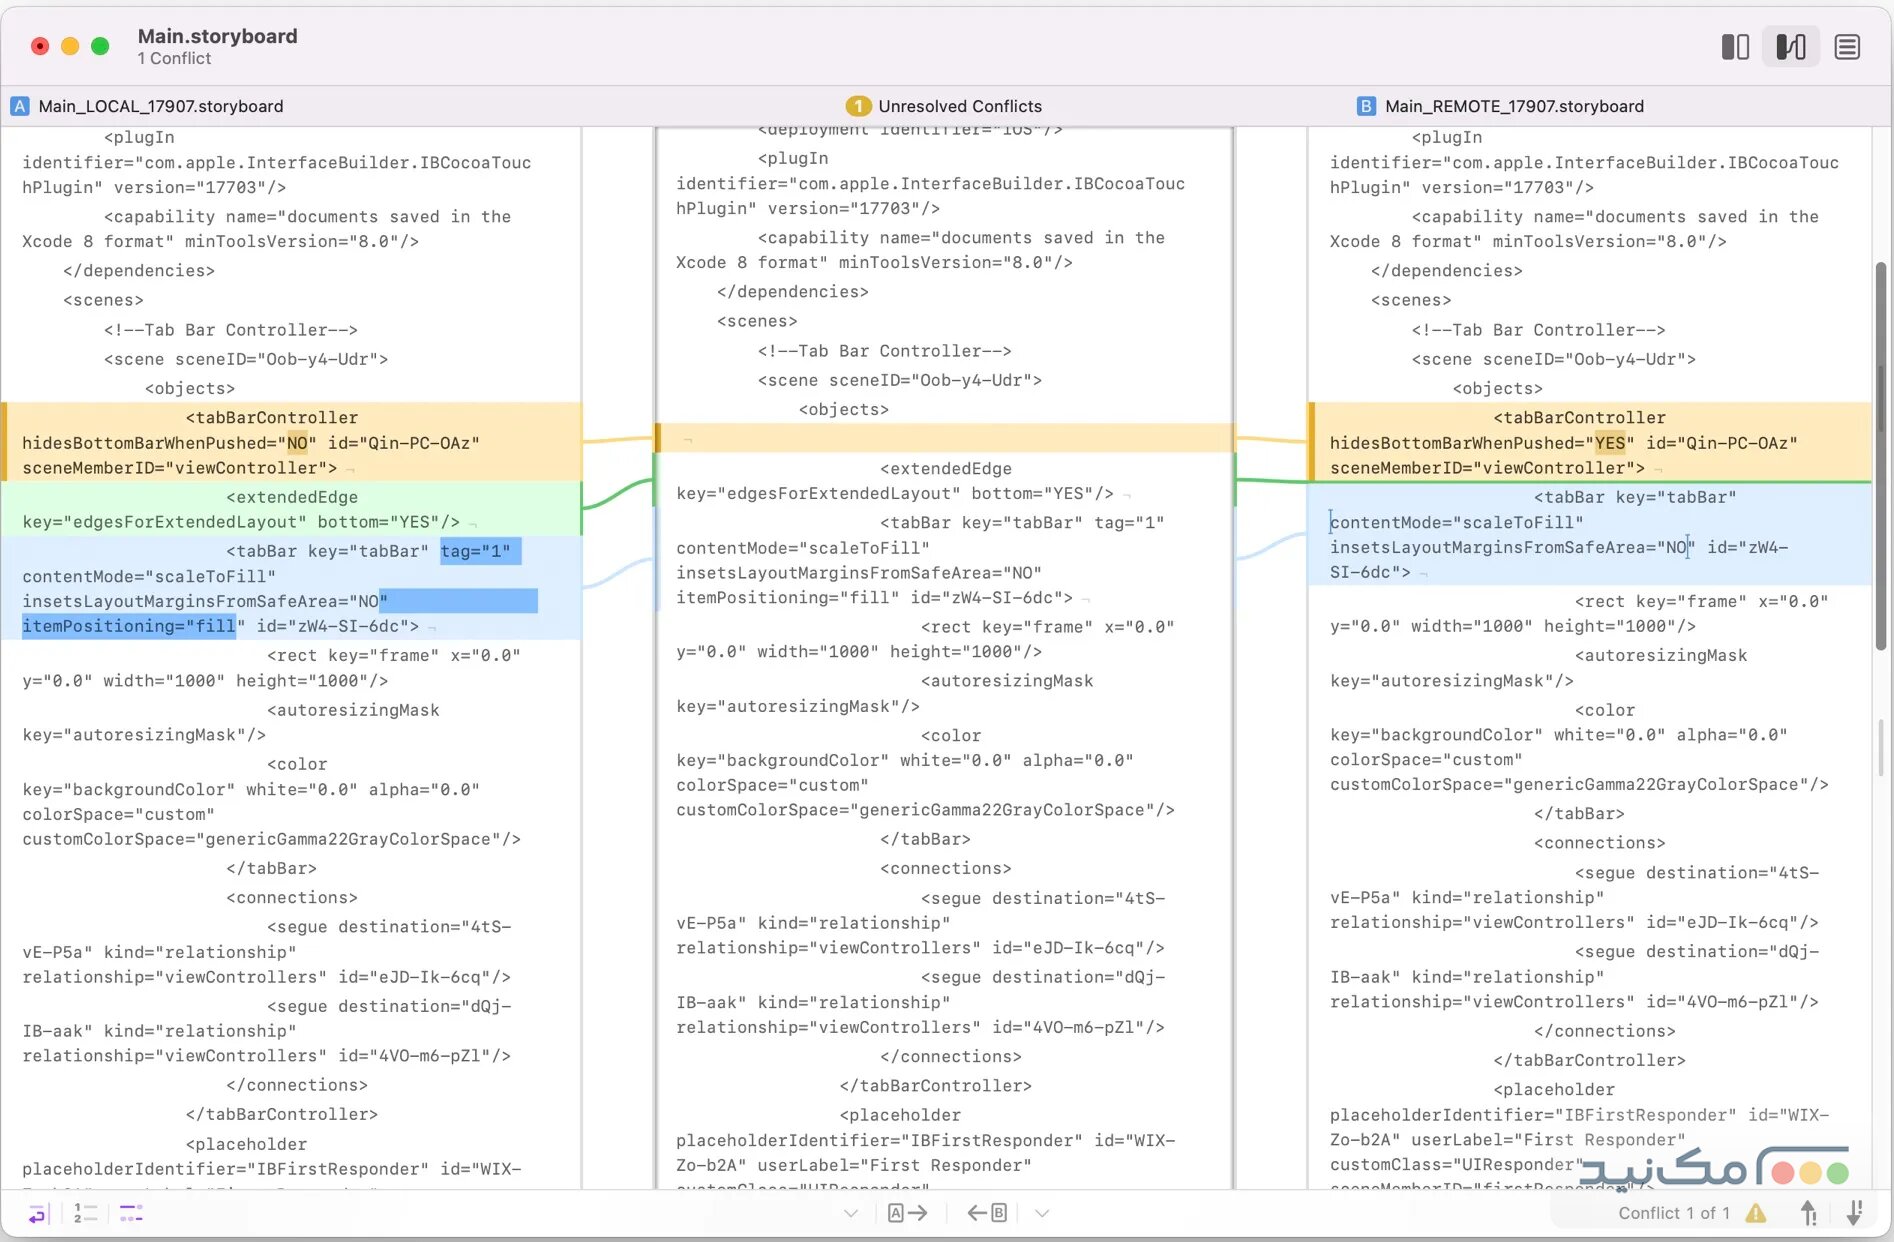Click the Conflict 1 of 1 indicator
1894x1242 pixels.
[1673, 1213]
